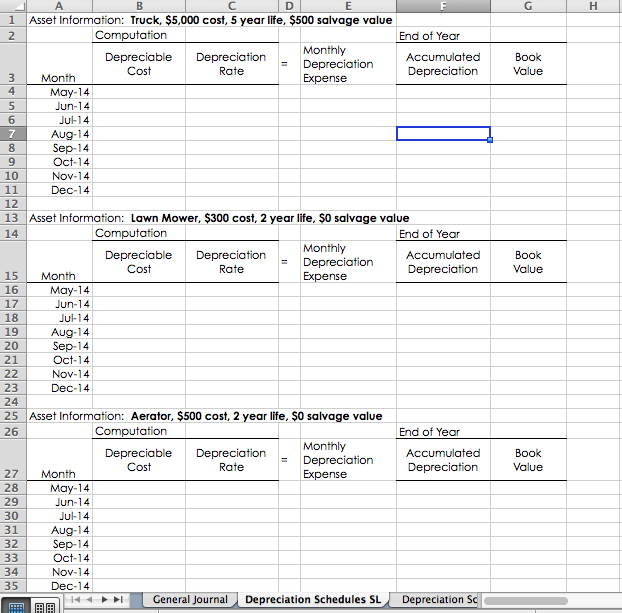Open the partially visible Depreciation Sc tab
The height and width of the screenshot is (613, 622).
[x=439, y=600]
